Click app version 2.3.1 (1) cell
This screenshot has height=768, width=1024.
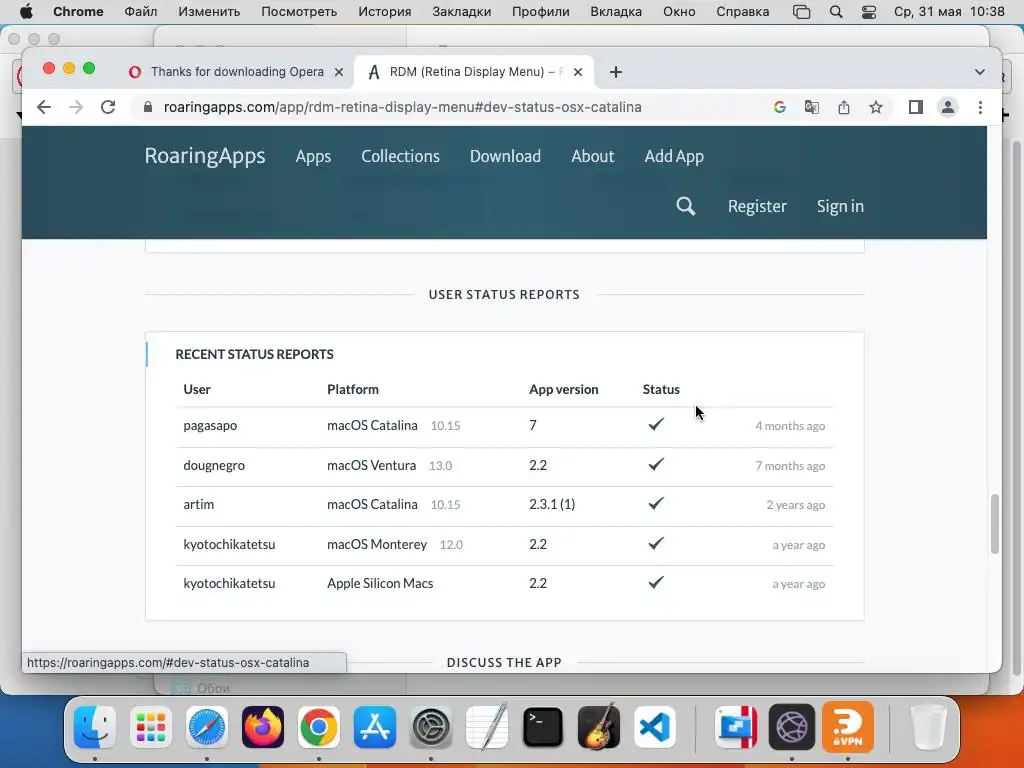[552, 505]
